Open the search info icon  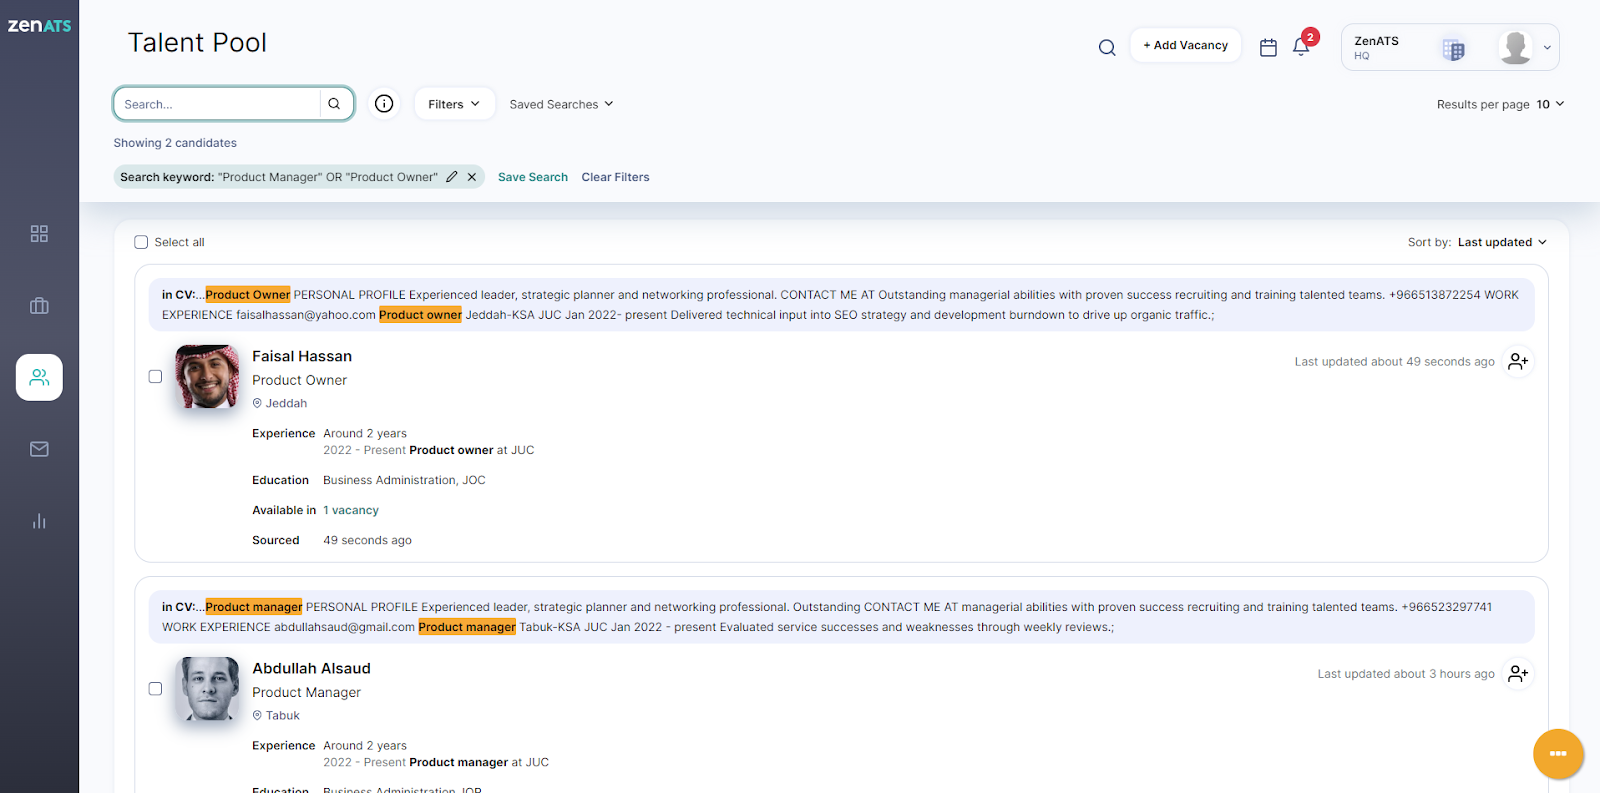click(384, 103)
